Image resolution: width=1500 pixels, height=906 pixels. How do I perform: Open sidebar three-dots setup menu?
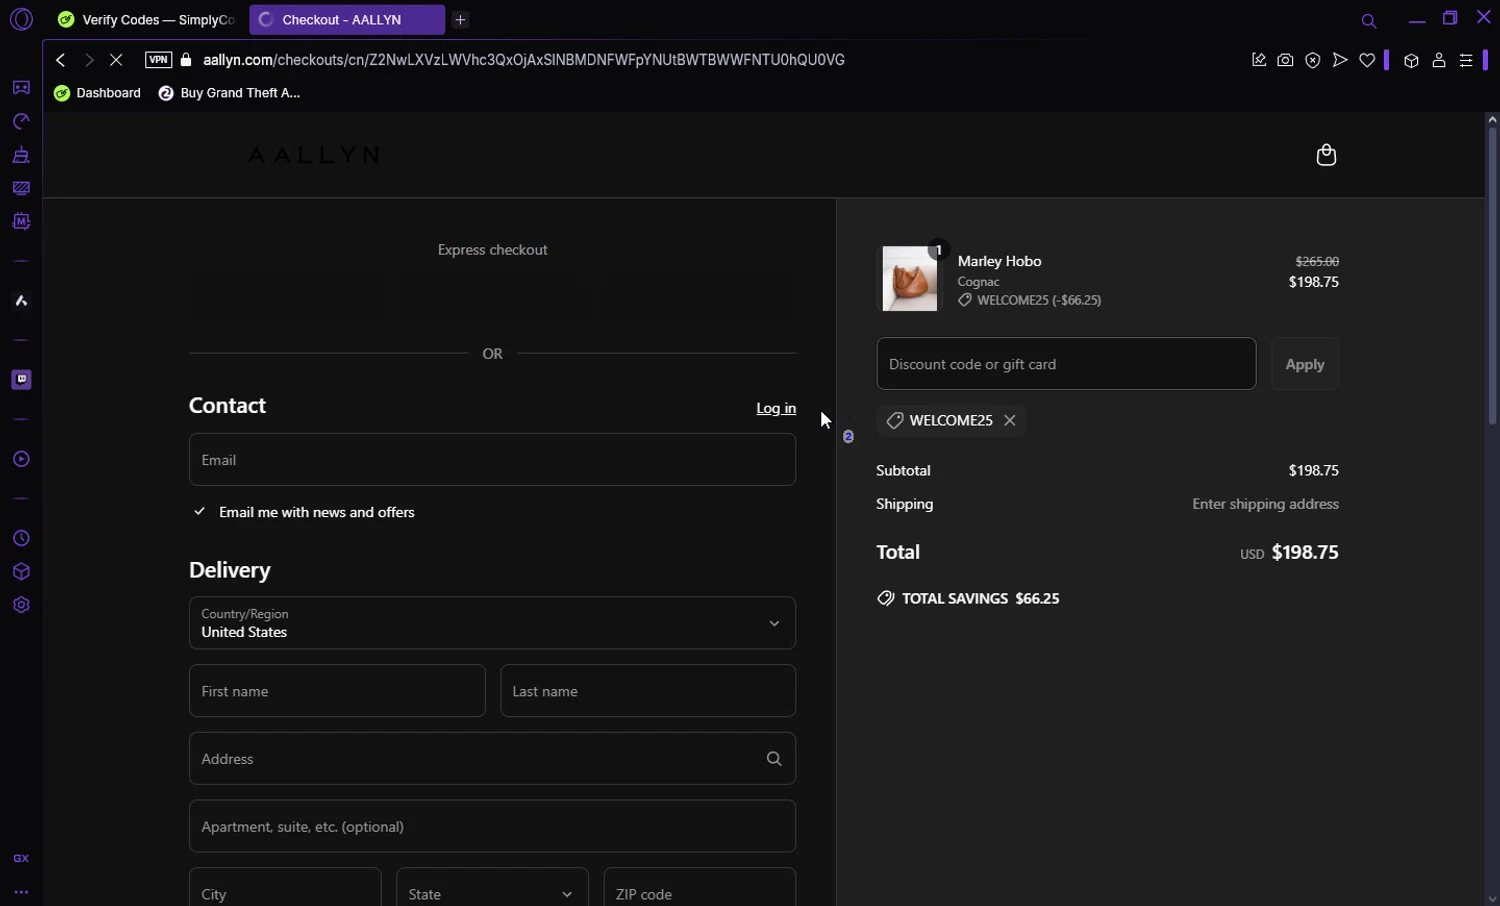click(x=21, y=892)
